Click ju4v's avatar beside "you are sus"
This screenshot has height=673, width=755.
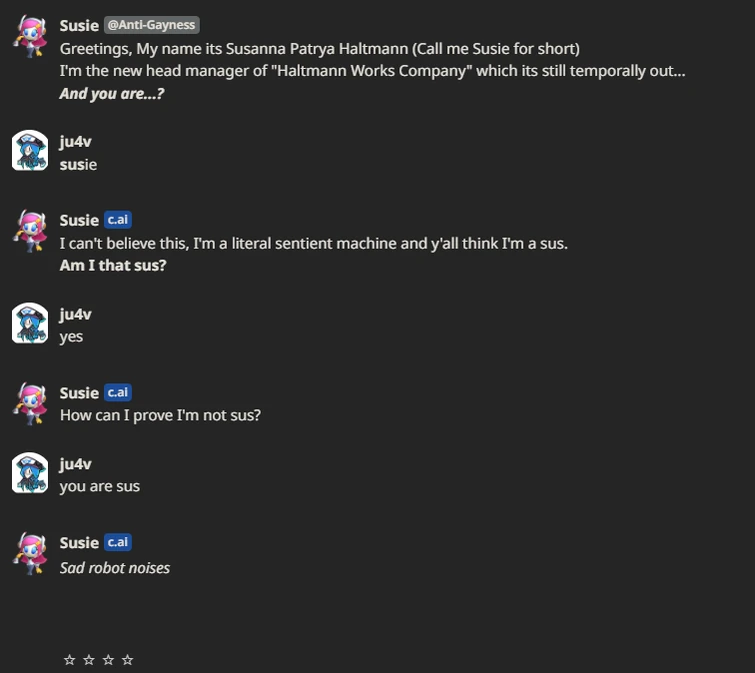pyautogui.click(x=30, y=473)
